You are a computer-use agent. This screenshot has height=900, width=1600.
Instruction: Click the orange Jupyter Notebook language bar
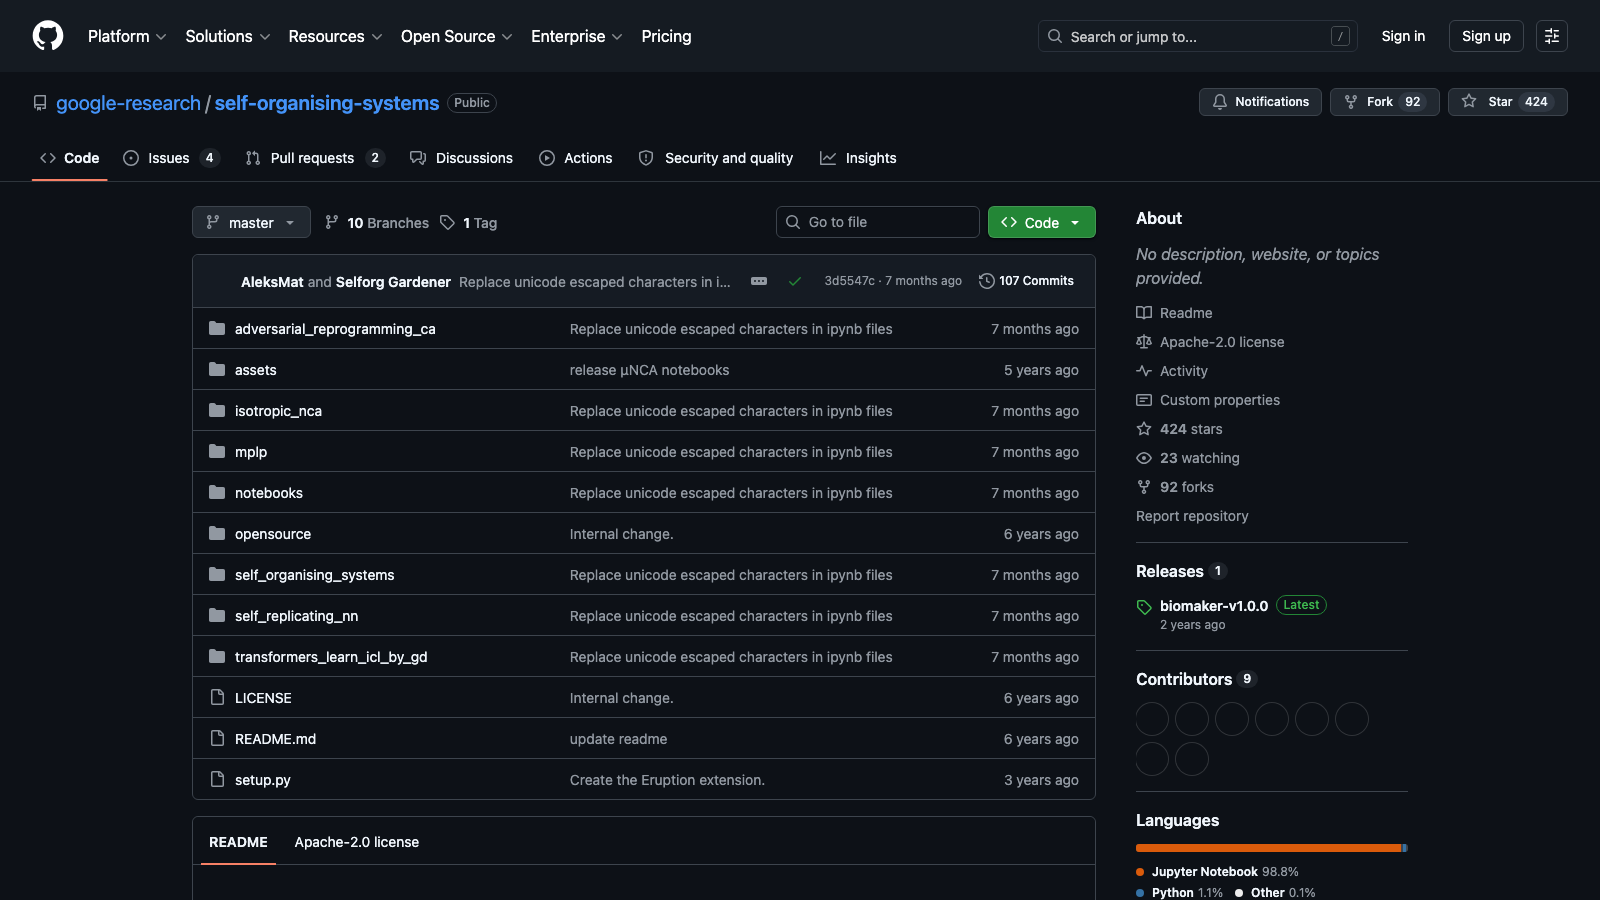pyautogui.click(x=1269, y=848)
